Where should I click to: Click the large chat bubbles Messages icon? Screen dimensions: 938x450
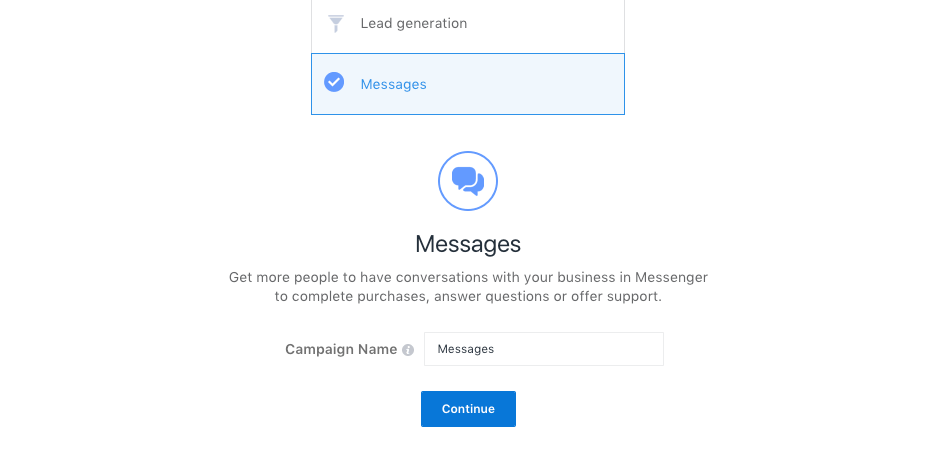[x=468, y=181]
